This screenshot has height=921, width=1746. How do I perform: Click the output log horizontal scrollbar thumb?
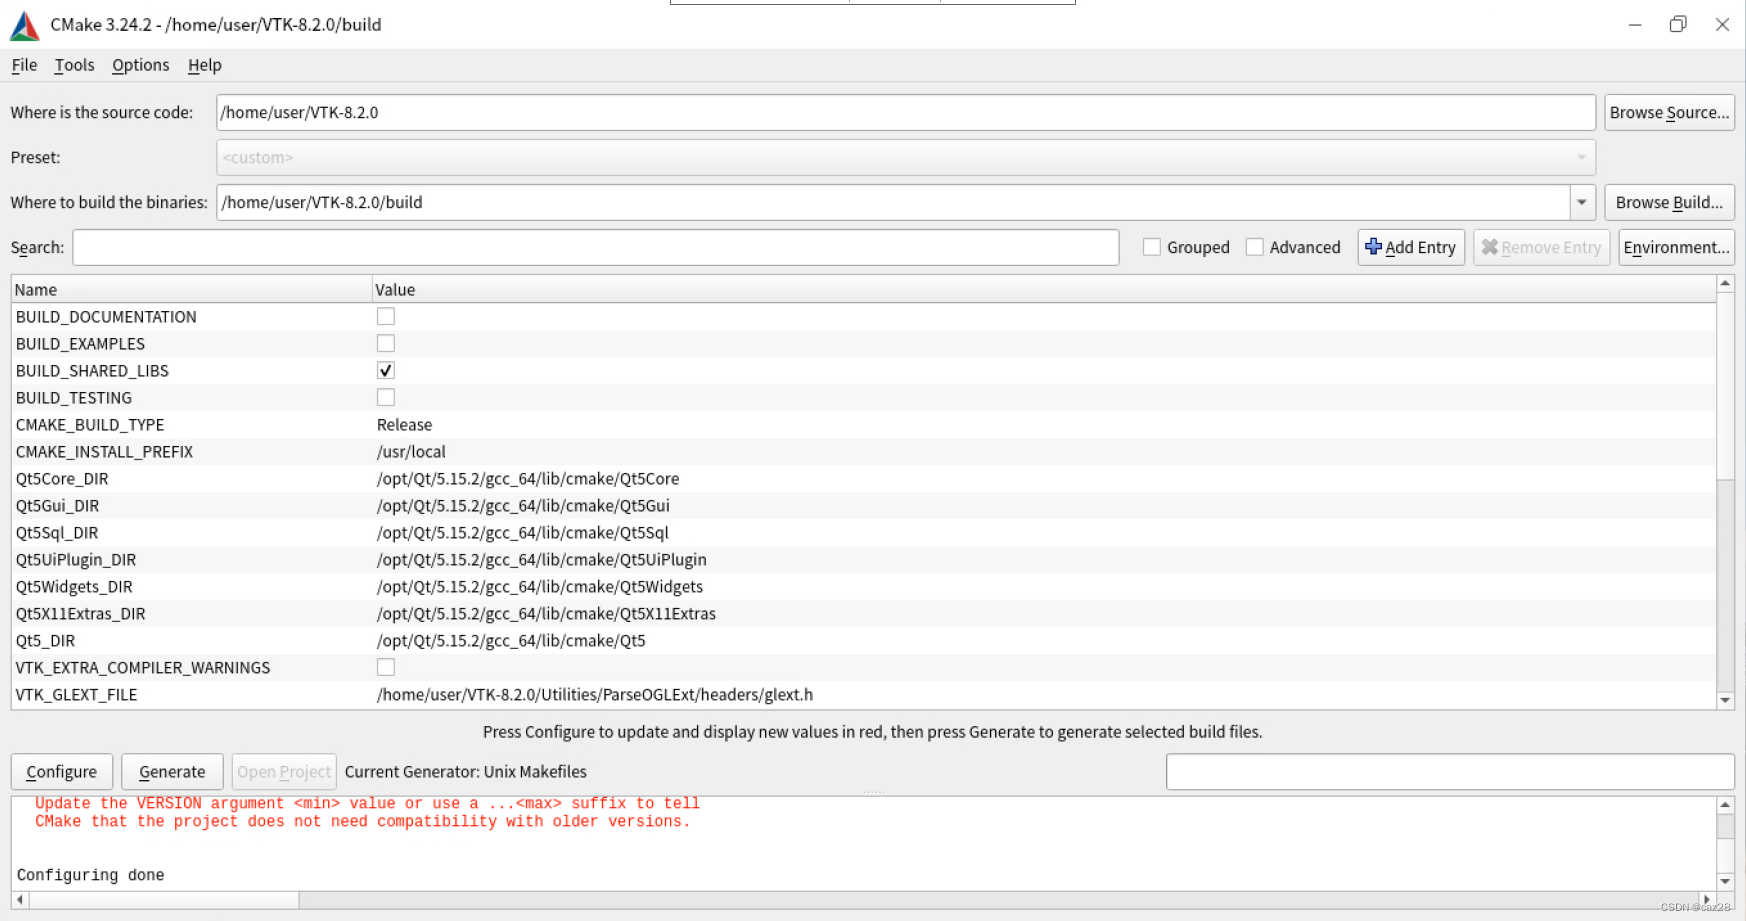[164, 900]
